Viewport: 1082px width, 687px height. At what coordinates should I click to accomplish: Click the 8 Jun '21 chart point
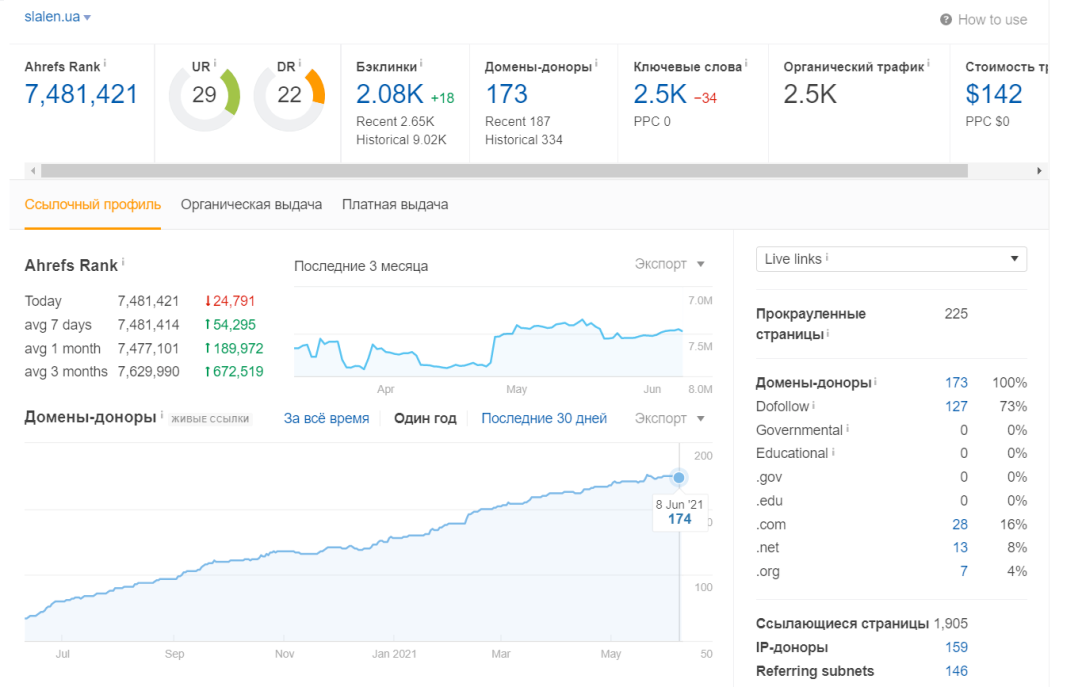[679, 477]
